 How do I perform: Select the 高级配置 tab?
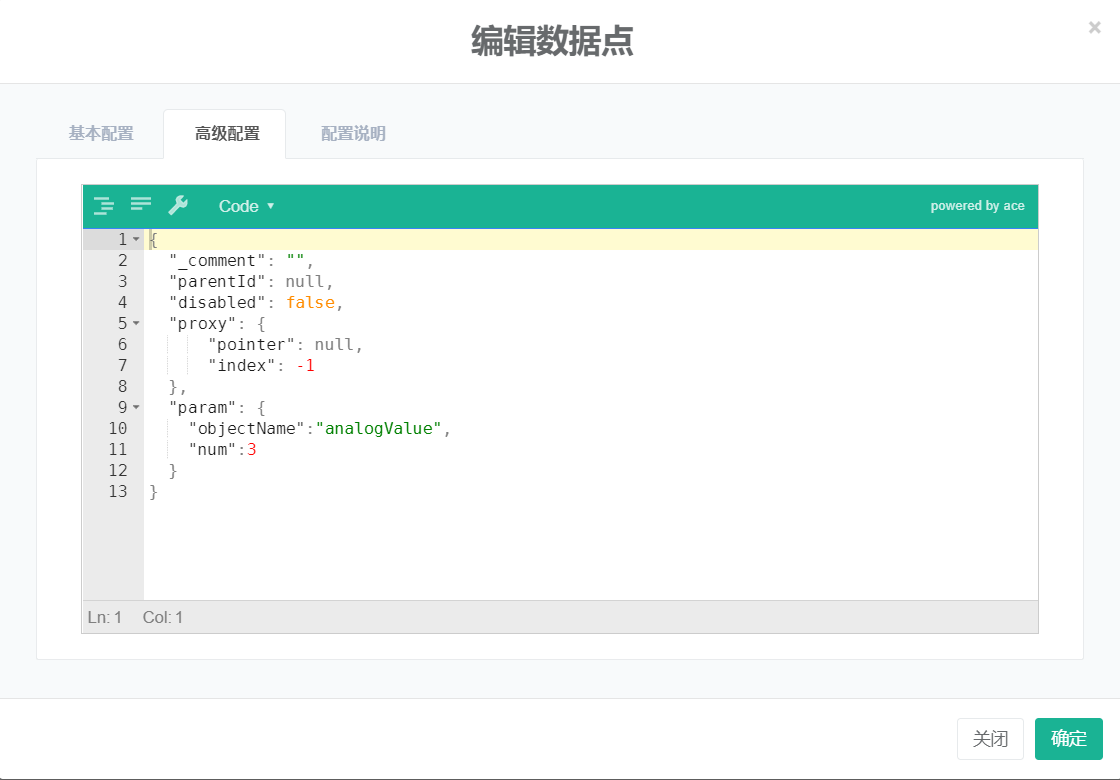[x=227, y=134]
